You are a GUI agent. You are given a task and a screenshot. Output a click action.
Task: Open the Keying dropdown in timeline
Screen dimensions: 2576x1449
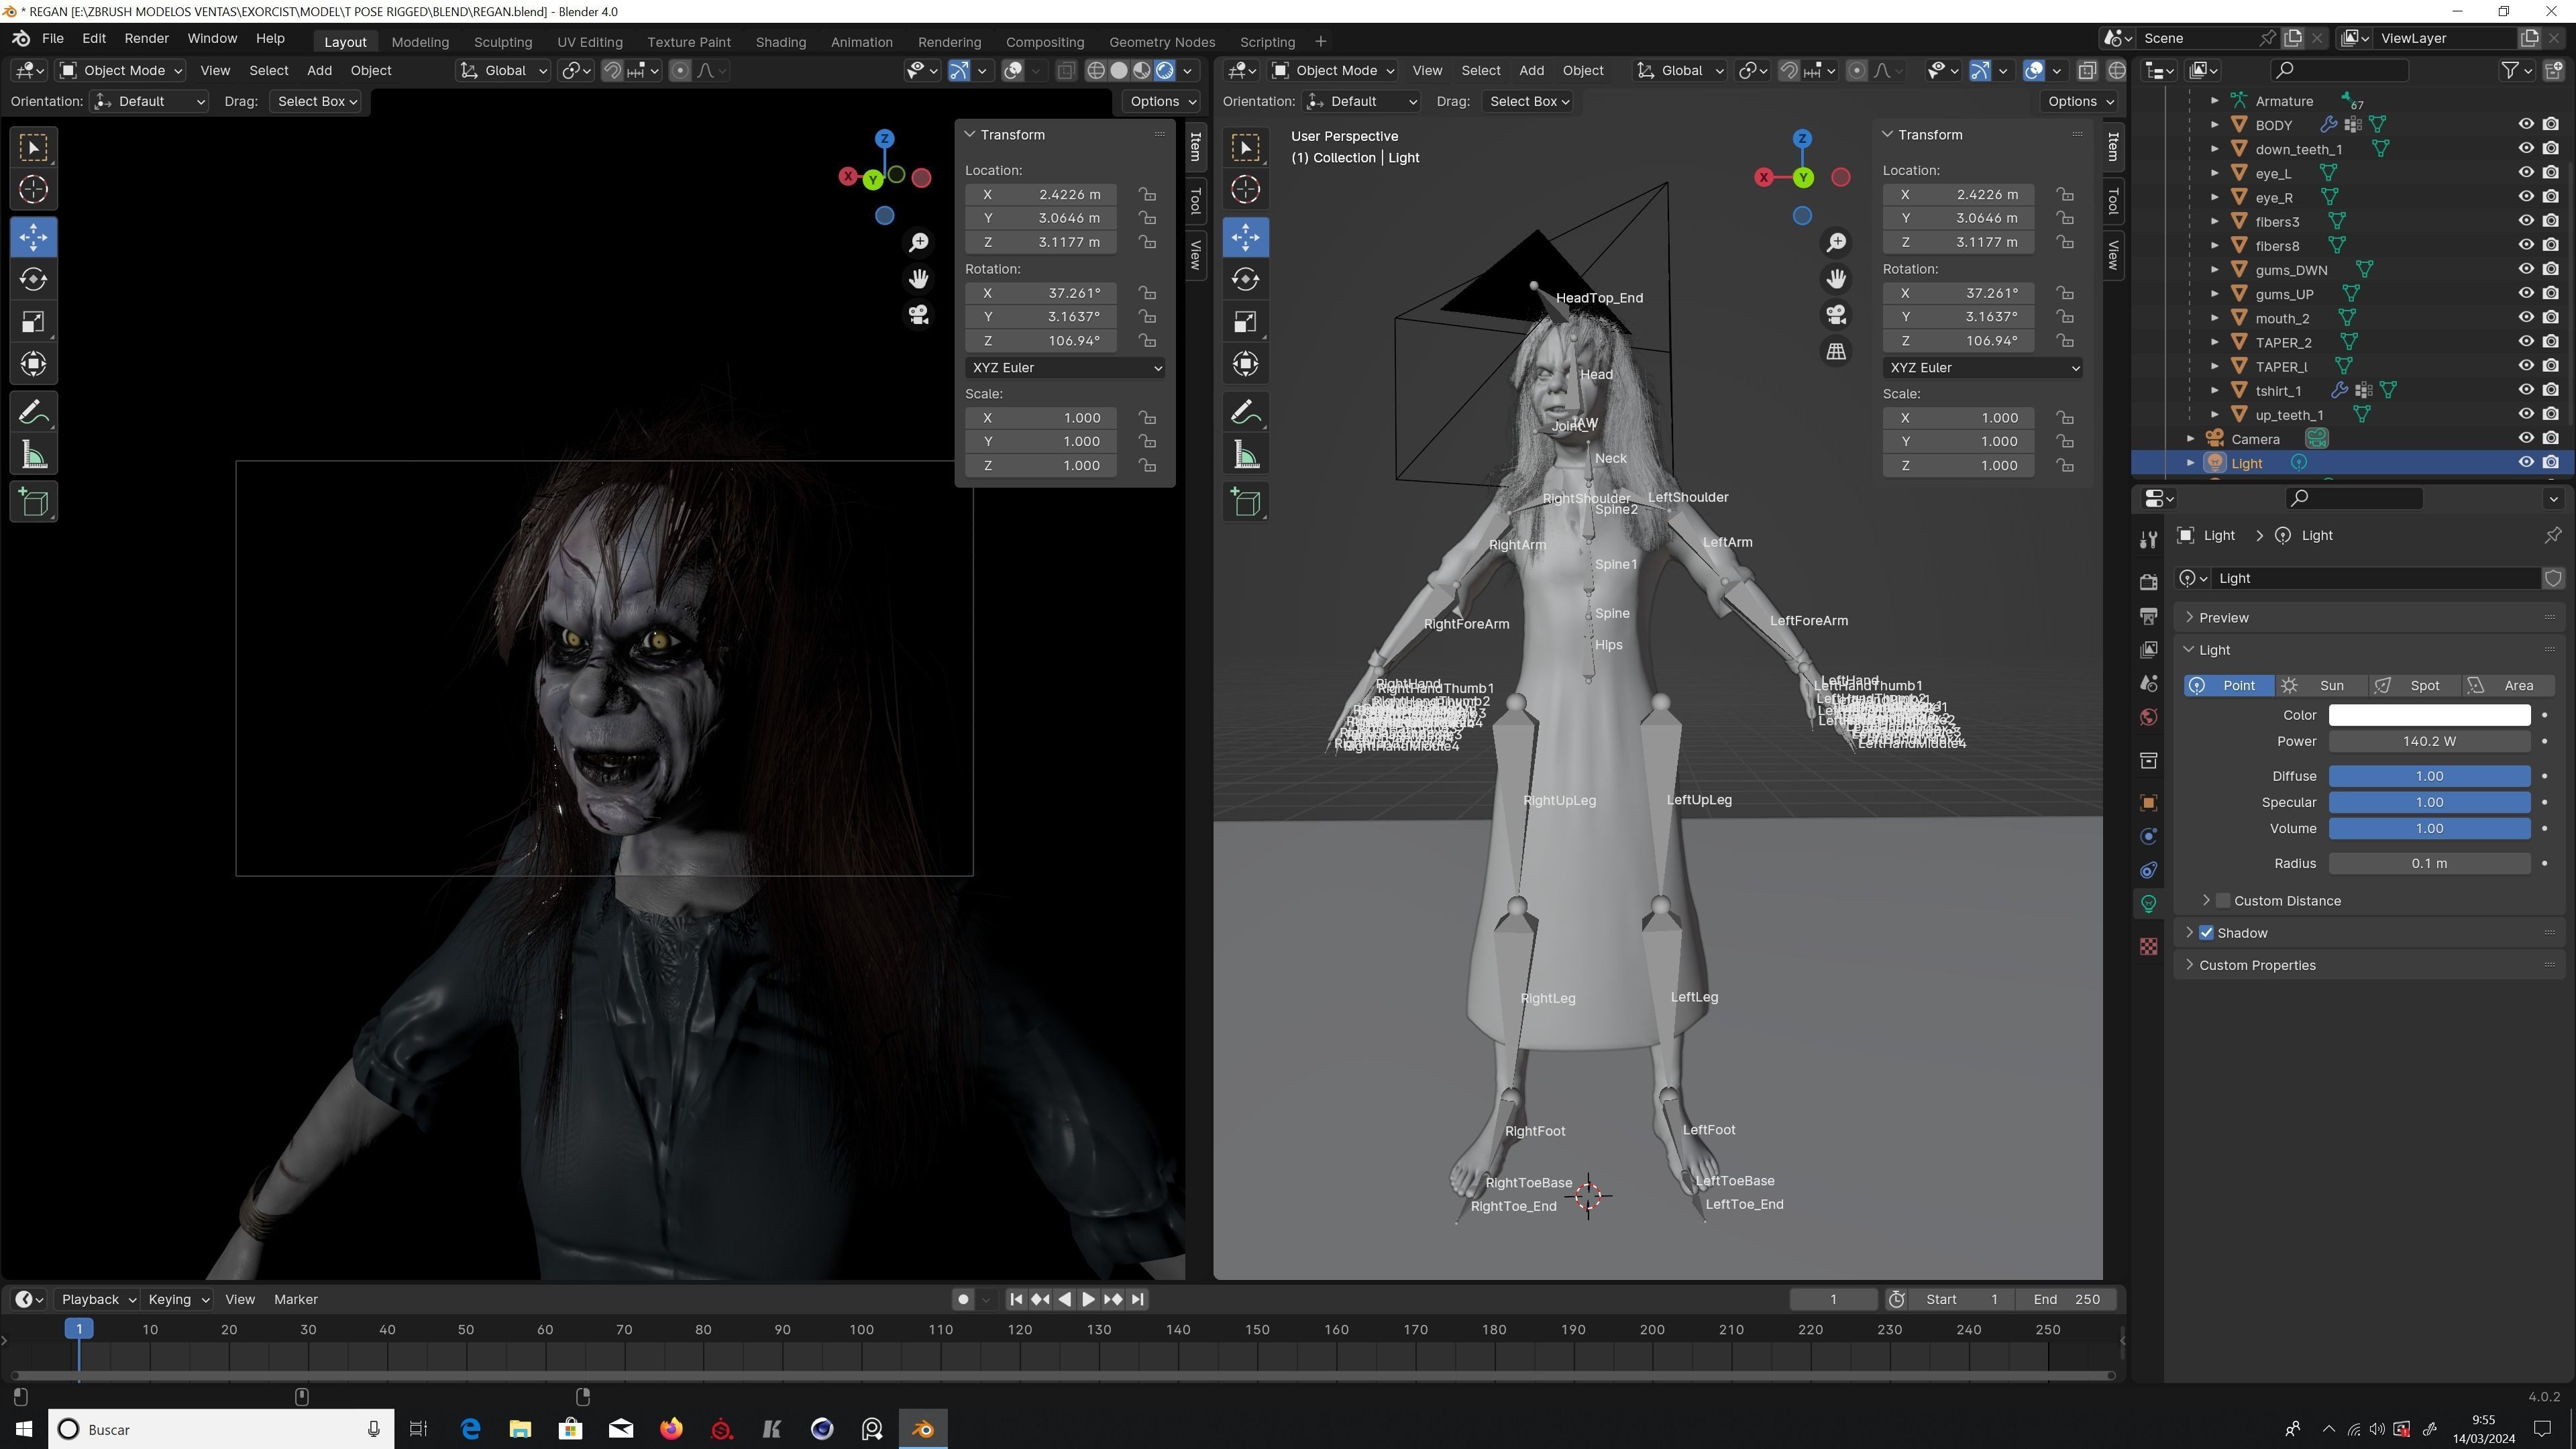click(x=177, y=1299)
